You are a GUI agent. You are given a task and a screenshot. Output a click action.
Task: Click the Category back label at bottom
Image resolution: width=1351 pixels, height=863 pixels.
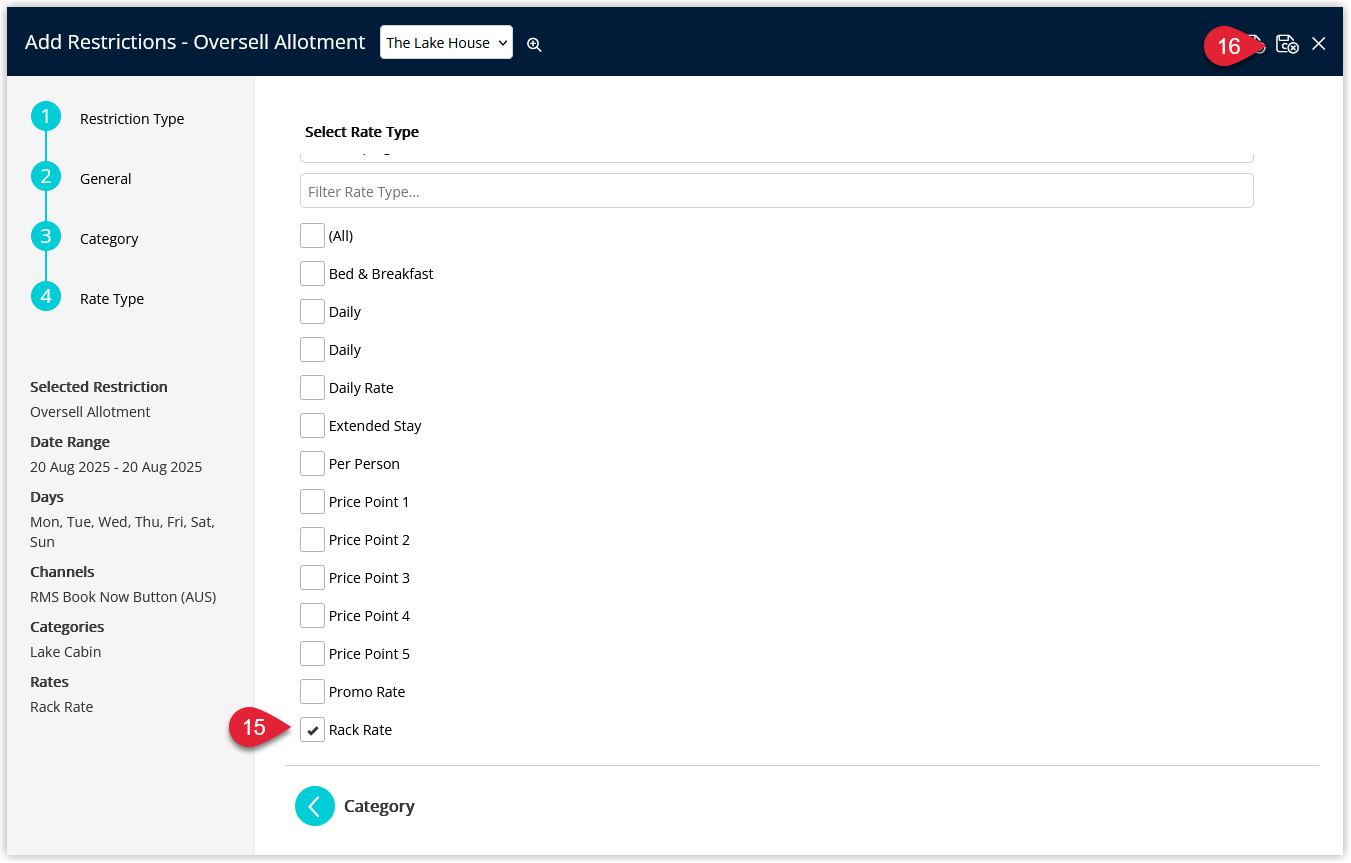coord(379,806)
